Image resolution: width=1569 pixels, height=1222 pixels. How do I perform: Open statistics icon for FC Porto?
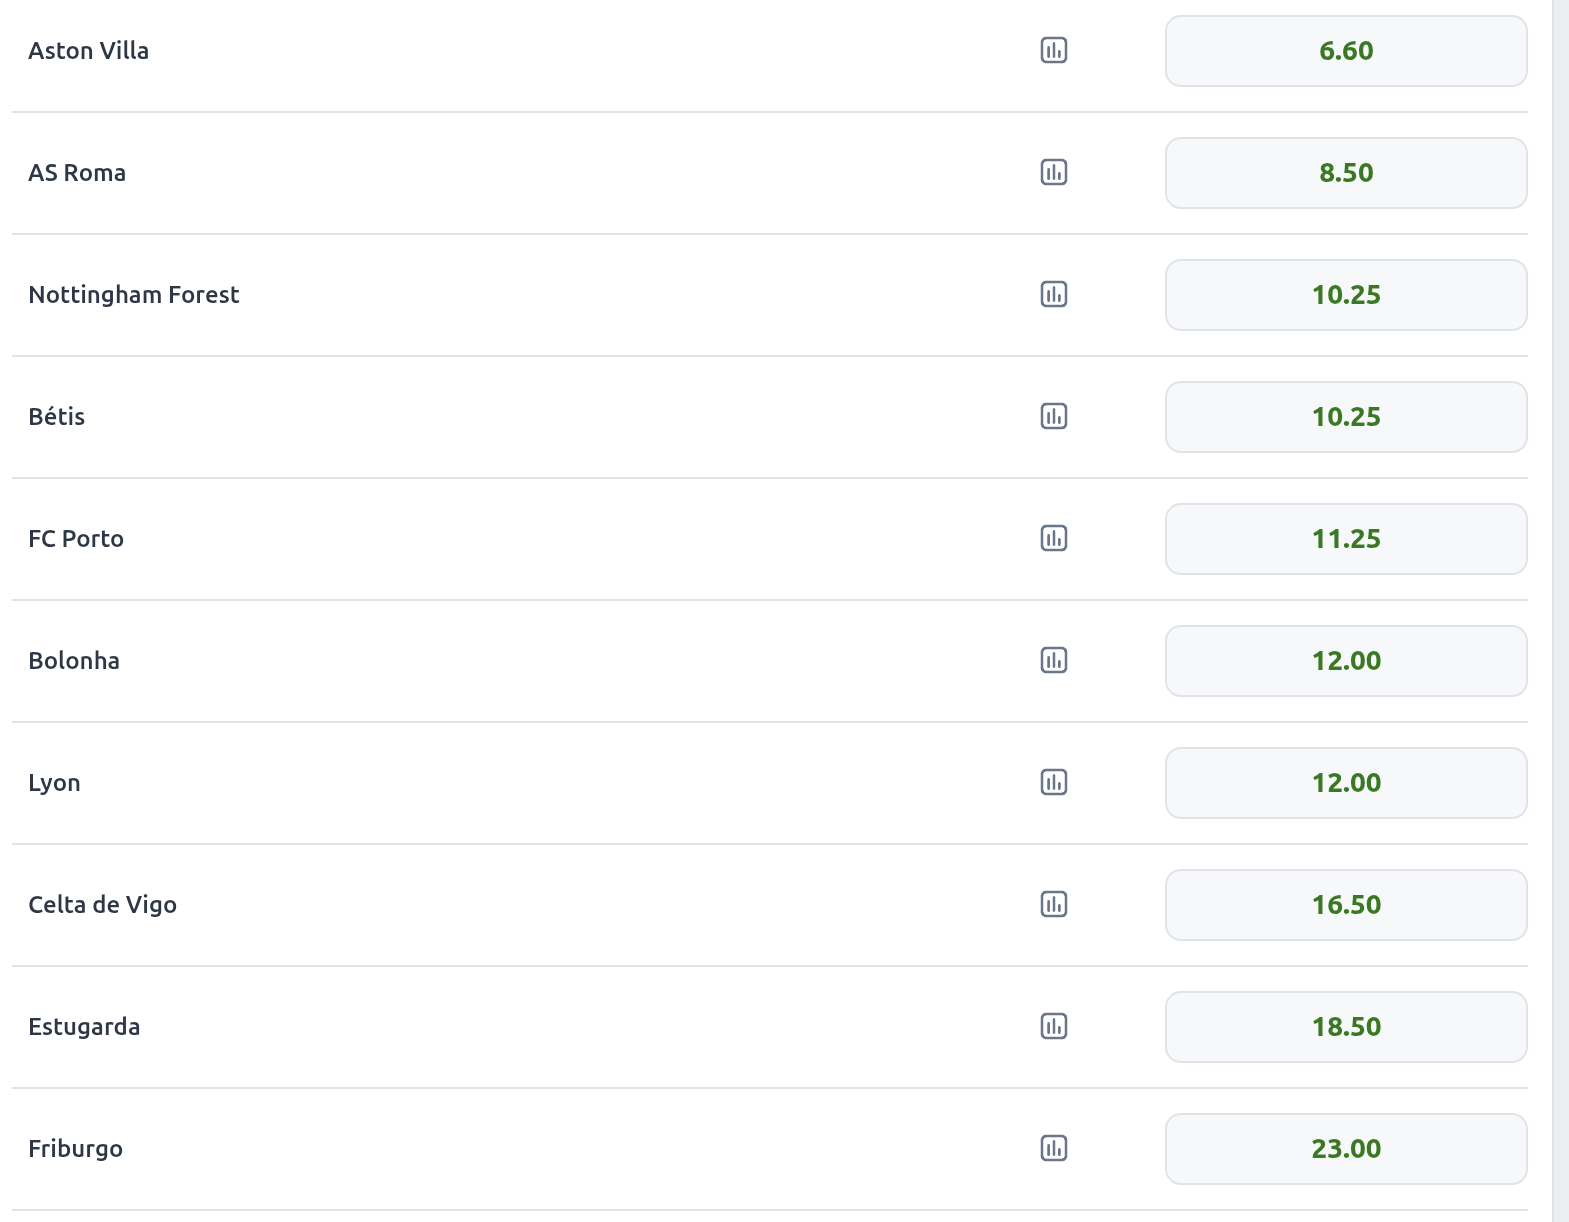[x=1054, y=538]
